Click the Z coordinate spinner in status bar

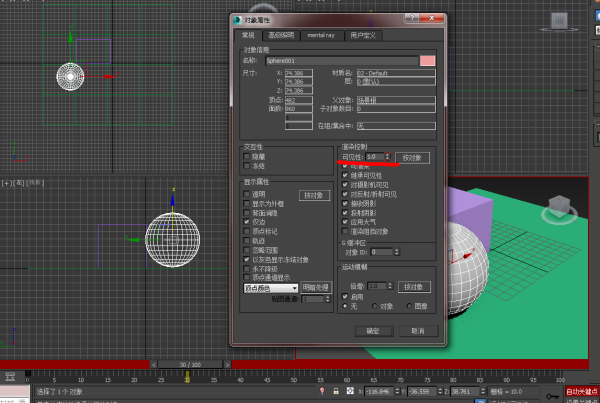(483, 391)
